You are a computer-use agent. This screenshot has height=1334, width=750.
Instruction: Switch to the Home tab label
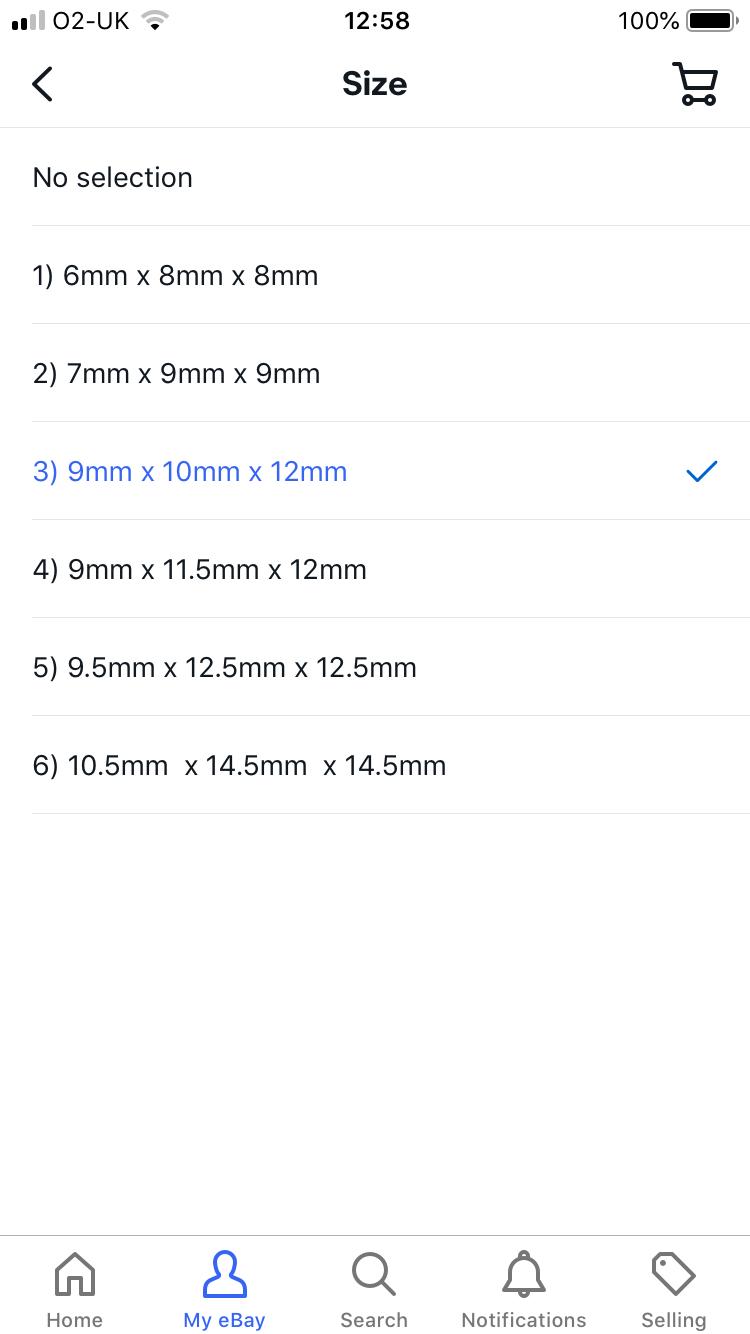pyautogui.click(x=74, y=1320)
